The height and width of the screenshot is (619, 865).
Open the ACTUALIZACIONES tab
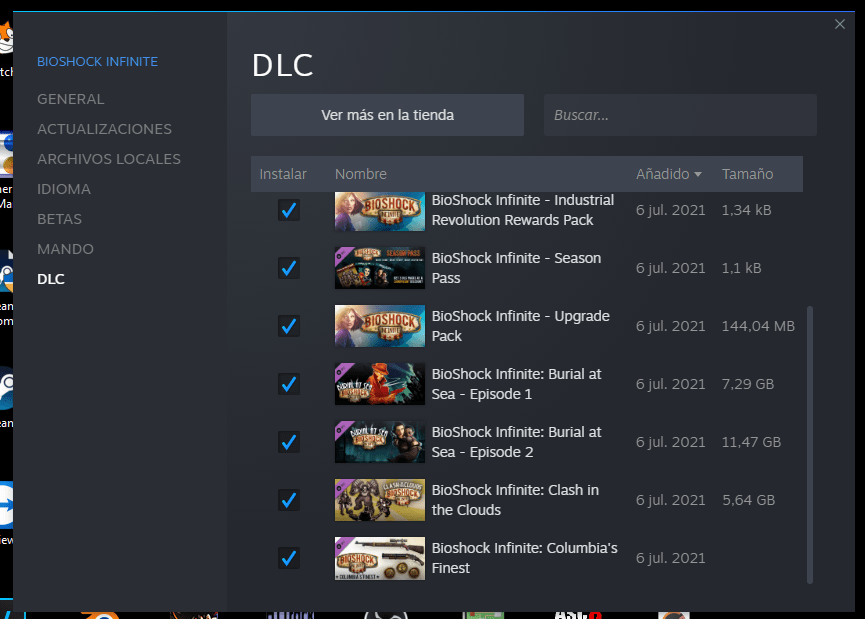(x=104, y=129)
